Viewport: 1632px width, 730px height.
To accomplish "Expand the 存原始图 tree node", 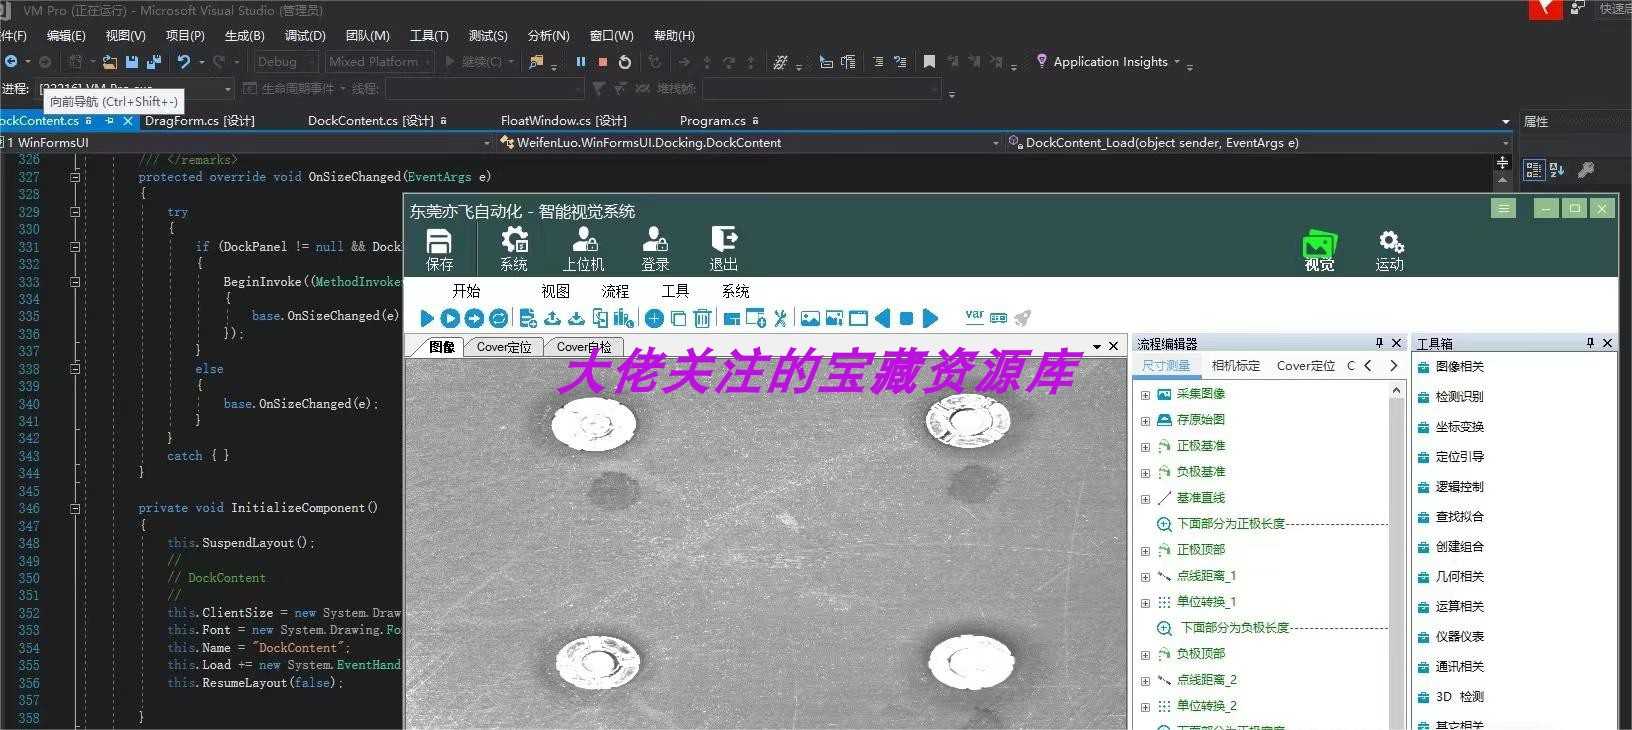I will (x=1145, y=421).
